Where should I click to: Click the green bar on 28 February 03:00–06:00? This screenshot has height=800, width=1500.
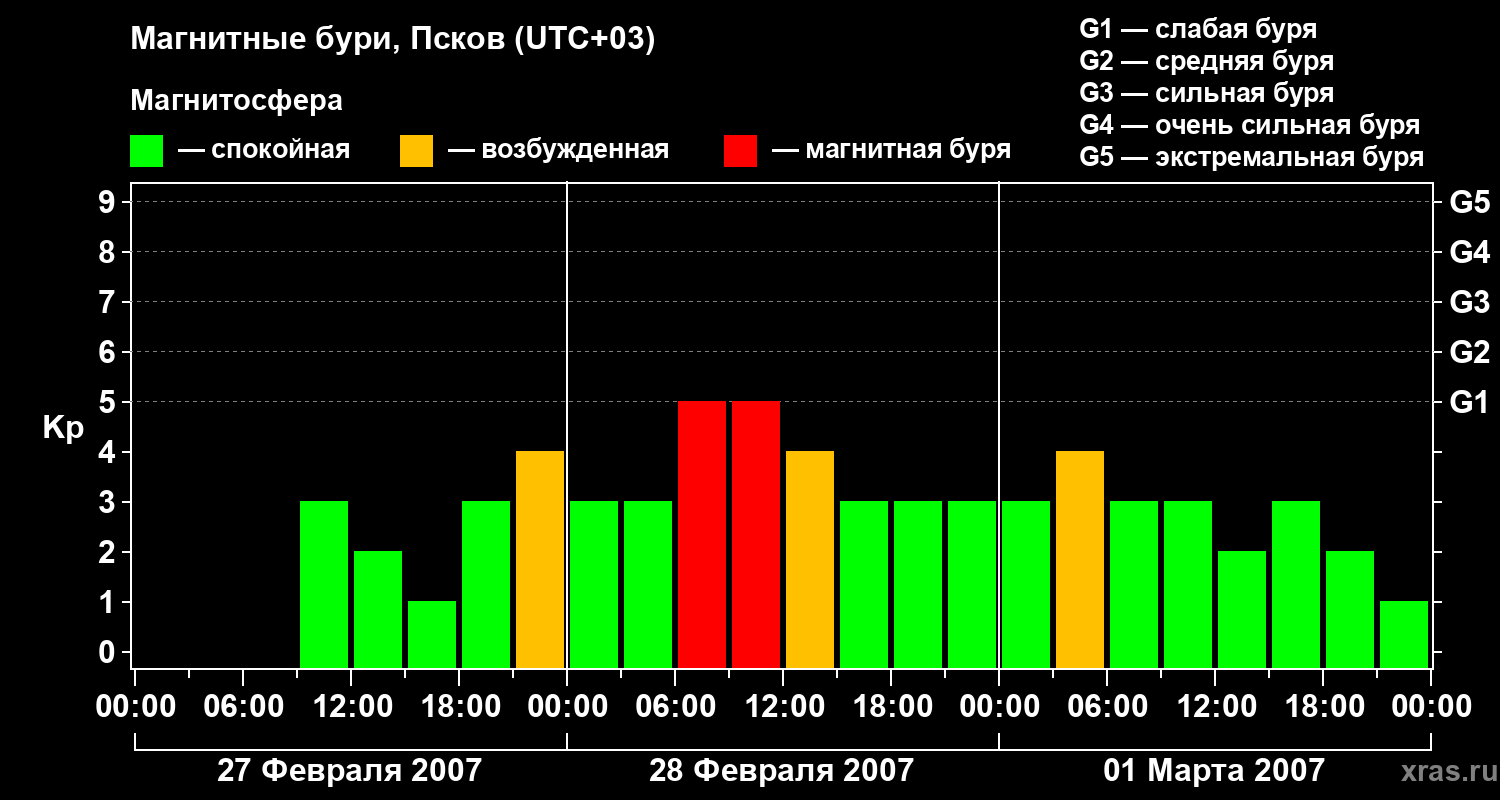648,584
